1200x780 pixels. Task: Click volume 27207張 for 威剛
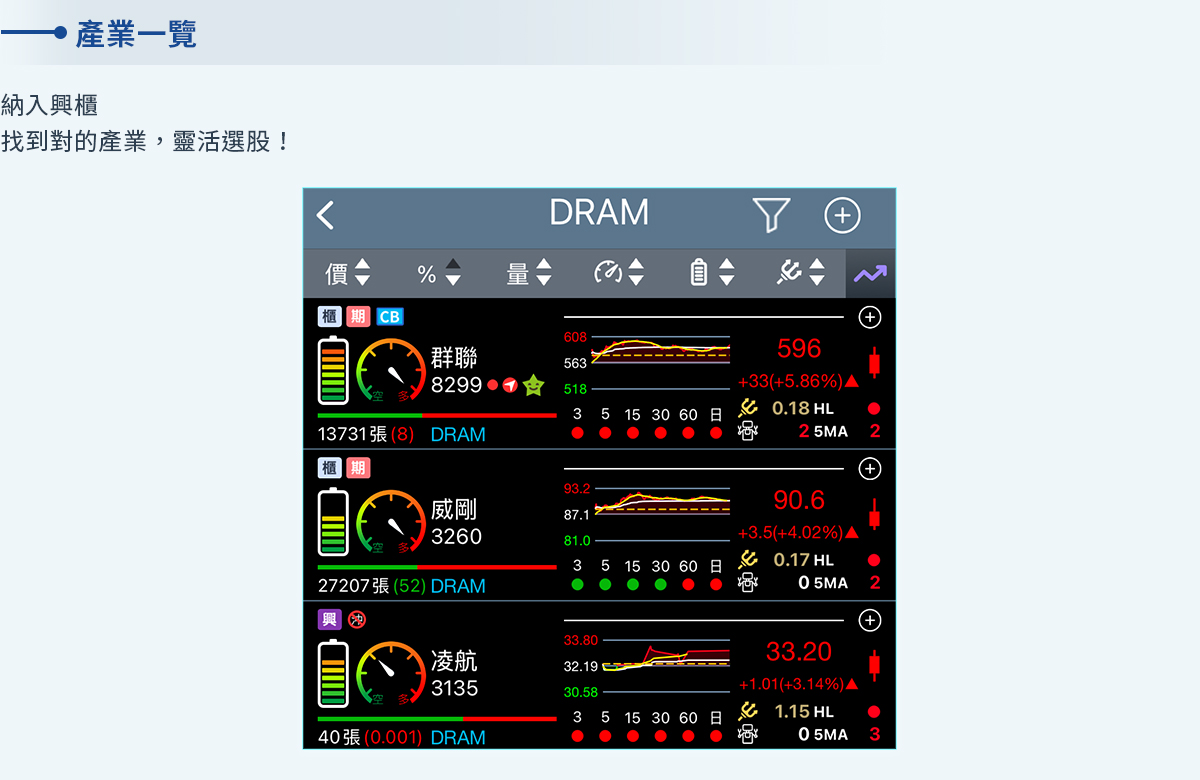tap(354, 586)
